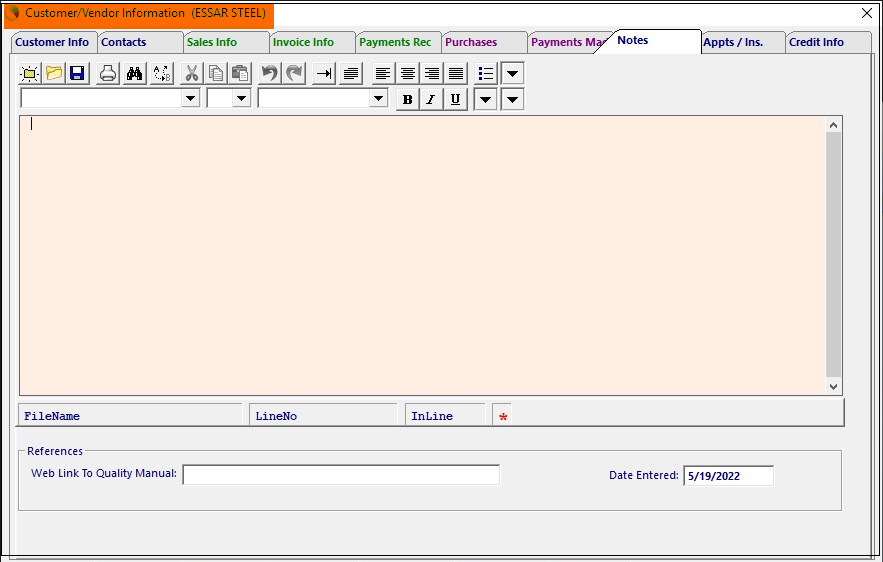The height and width of the screenshot is (562, 883).
Task: Paste using the clipboard icon
Action: pyautogui.click(x=240, y=73)
